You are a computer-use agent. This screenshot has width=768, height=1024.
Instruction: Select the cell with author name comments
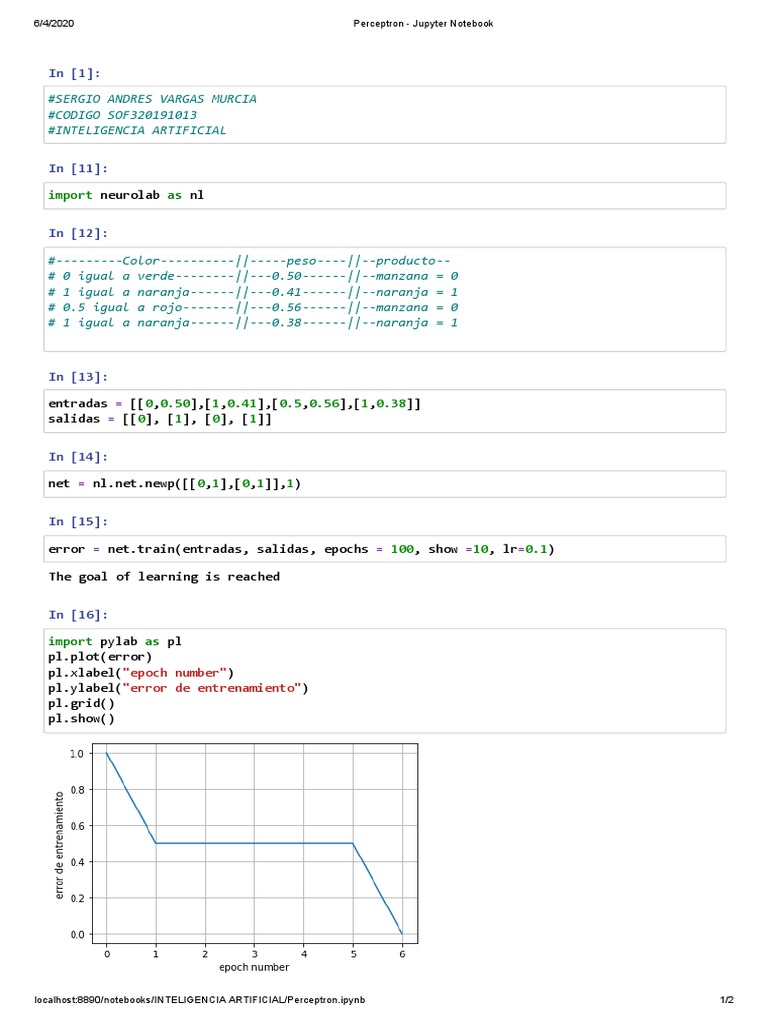pyautogui.click(x=385, y=115)
